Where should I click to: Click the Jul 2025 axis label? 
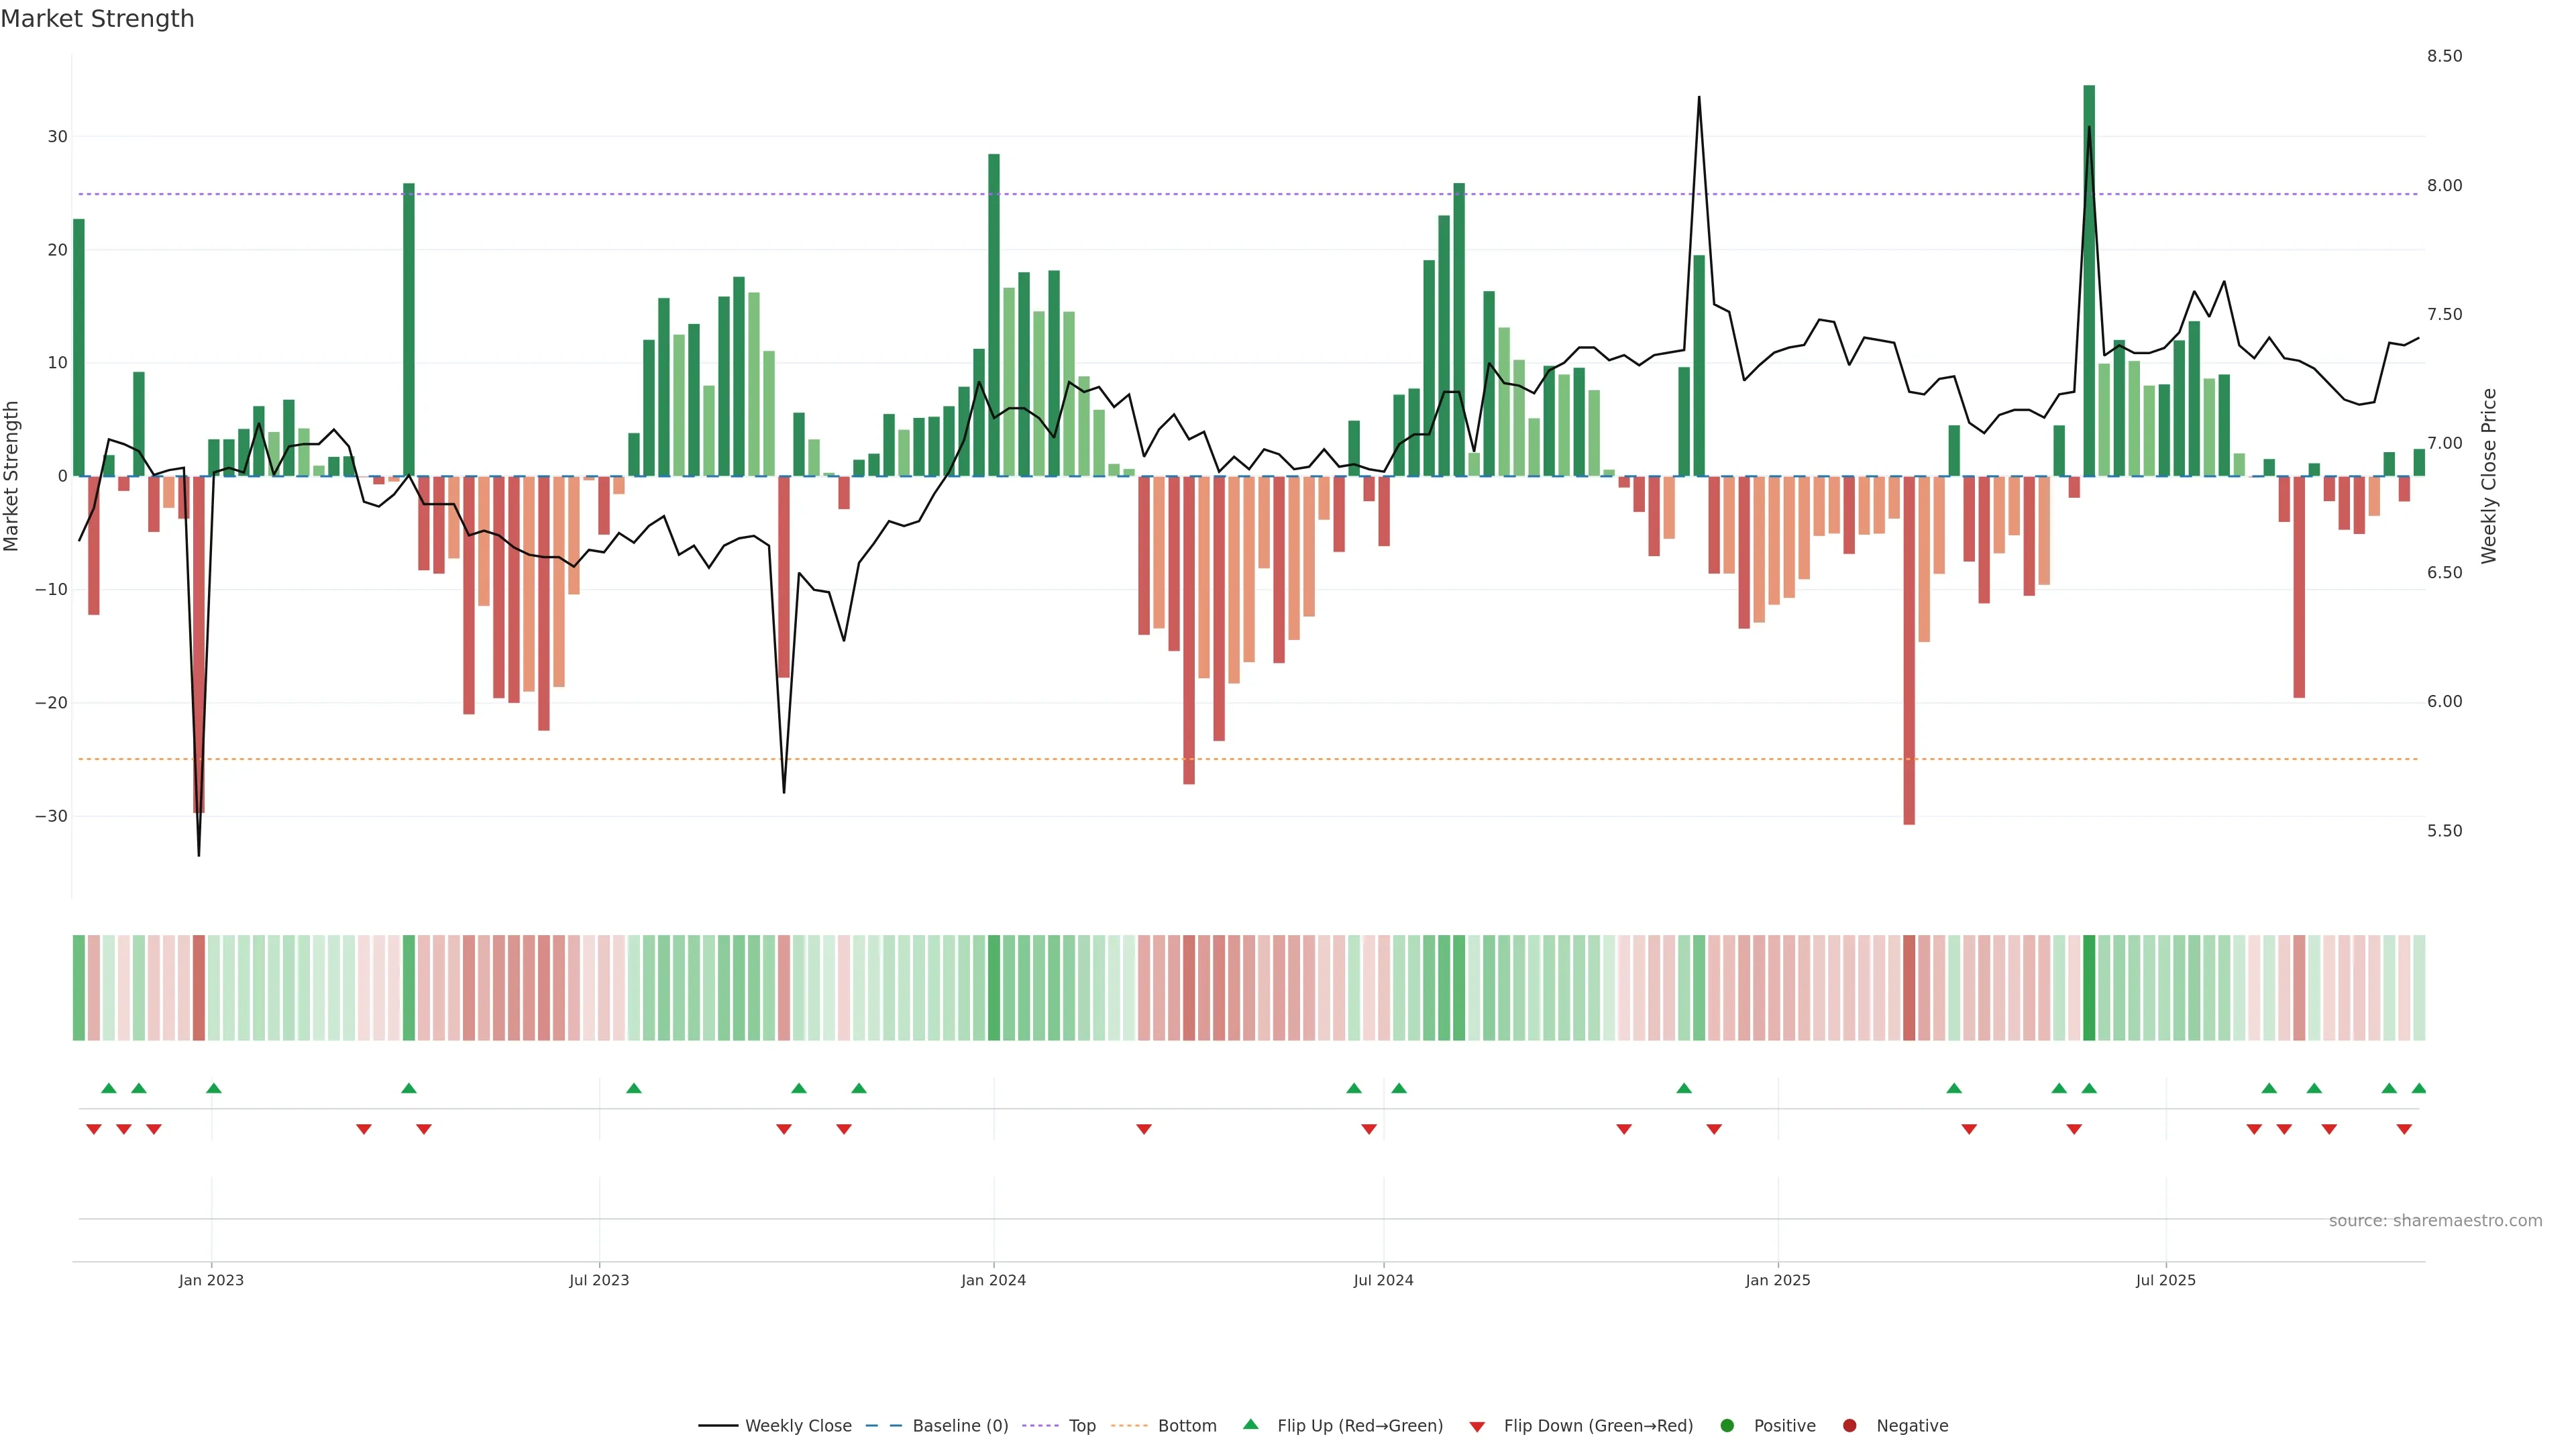(x=2165, y=1280)
